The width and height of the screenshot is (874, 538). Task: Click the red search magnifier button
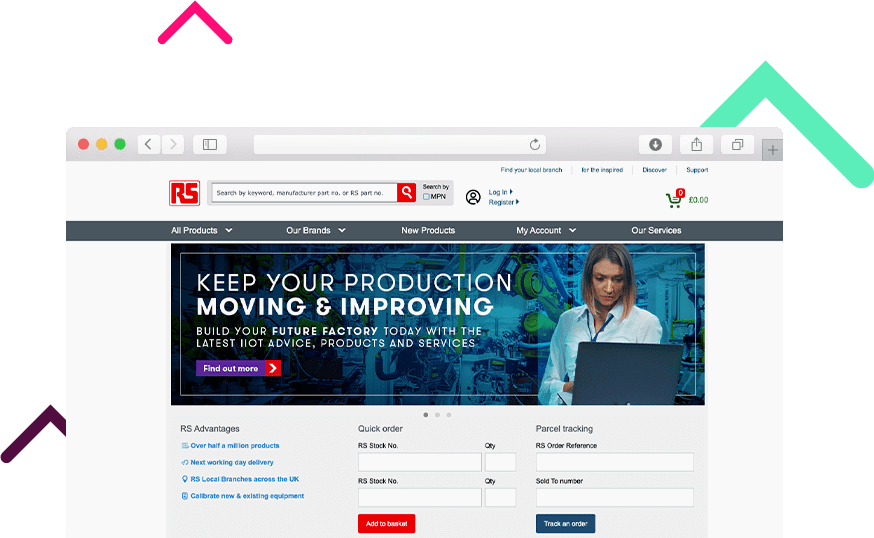pos(407,192)
